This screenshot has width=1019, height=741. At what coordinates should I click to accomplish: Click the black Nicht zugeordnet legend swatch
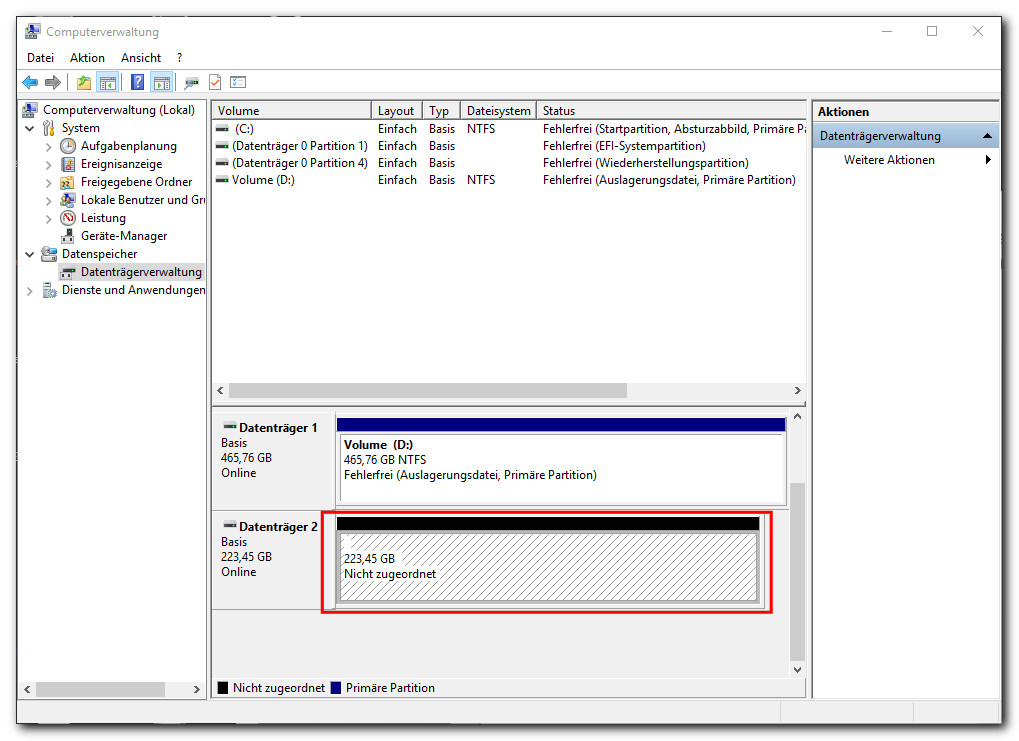click(223, 688)
